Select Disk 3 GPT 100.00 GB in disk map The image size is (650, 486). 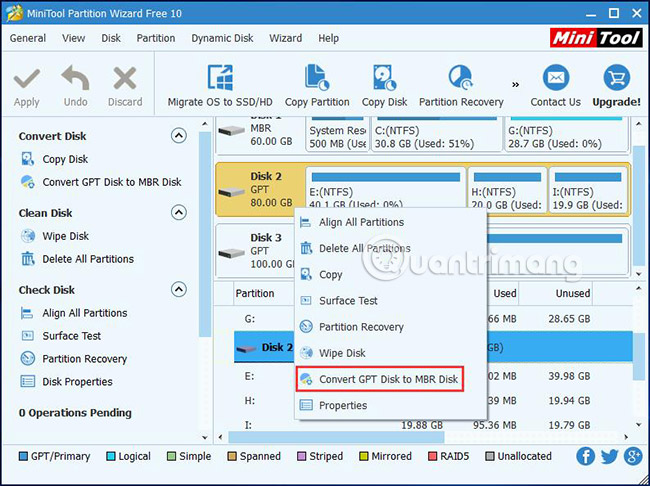(255, 250)
